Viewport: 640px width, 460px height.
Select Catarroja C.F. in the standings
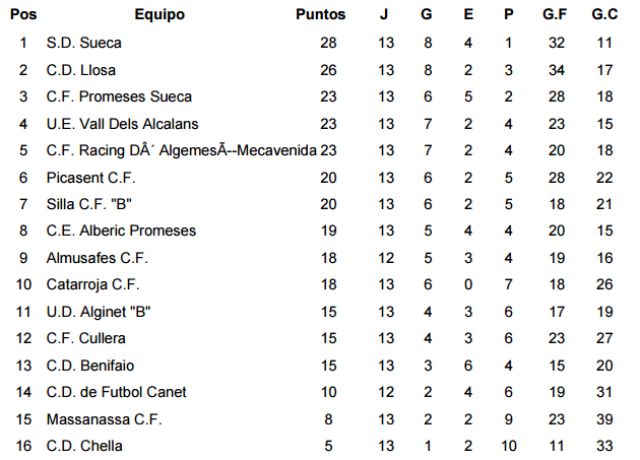click(93, 285)
